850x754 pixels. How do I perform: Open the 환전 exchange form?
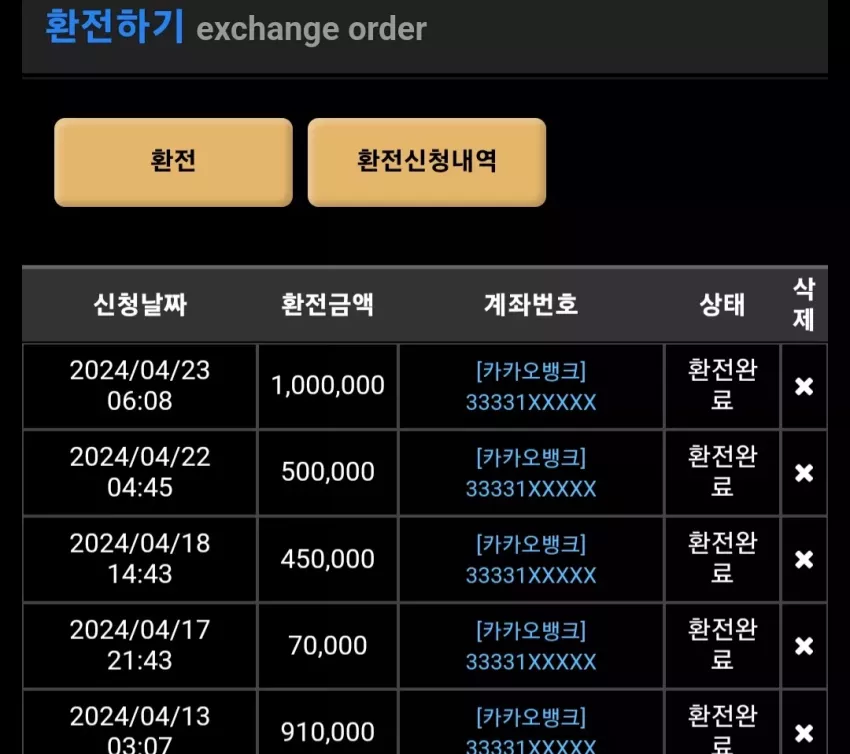tap(173, 162)
